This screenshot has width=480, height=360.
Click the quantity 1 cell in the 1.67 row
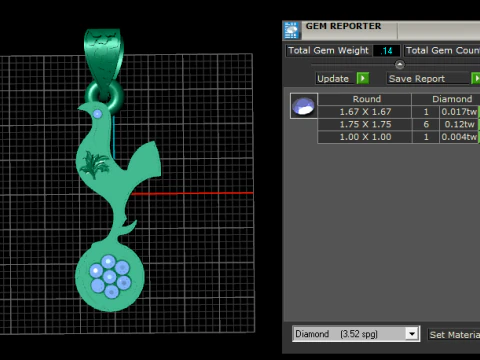coord(426,112)
